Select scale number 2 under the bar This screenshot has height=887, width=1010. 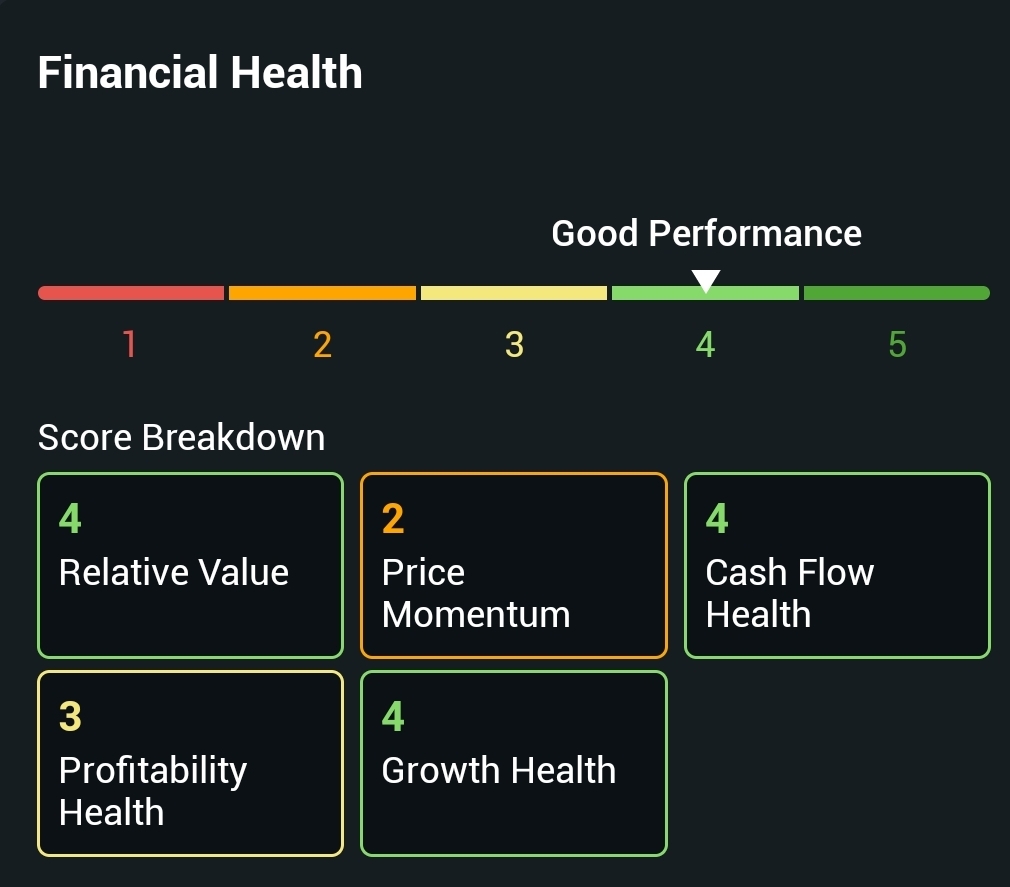pos(322,345)
